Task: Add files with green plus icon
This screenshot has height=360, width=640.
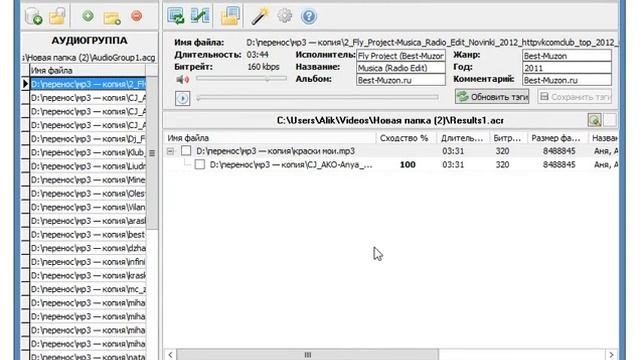Action: coord(88,16)
